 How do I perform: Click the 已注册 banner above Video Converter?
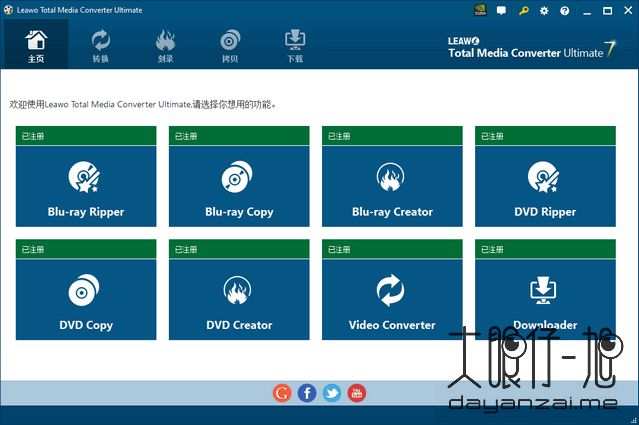tap(392, 249)
